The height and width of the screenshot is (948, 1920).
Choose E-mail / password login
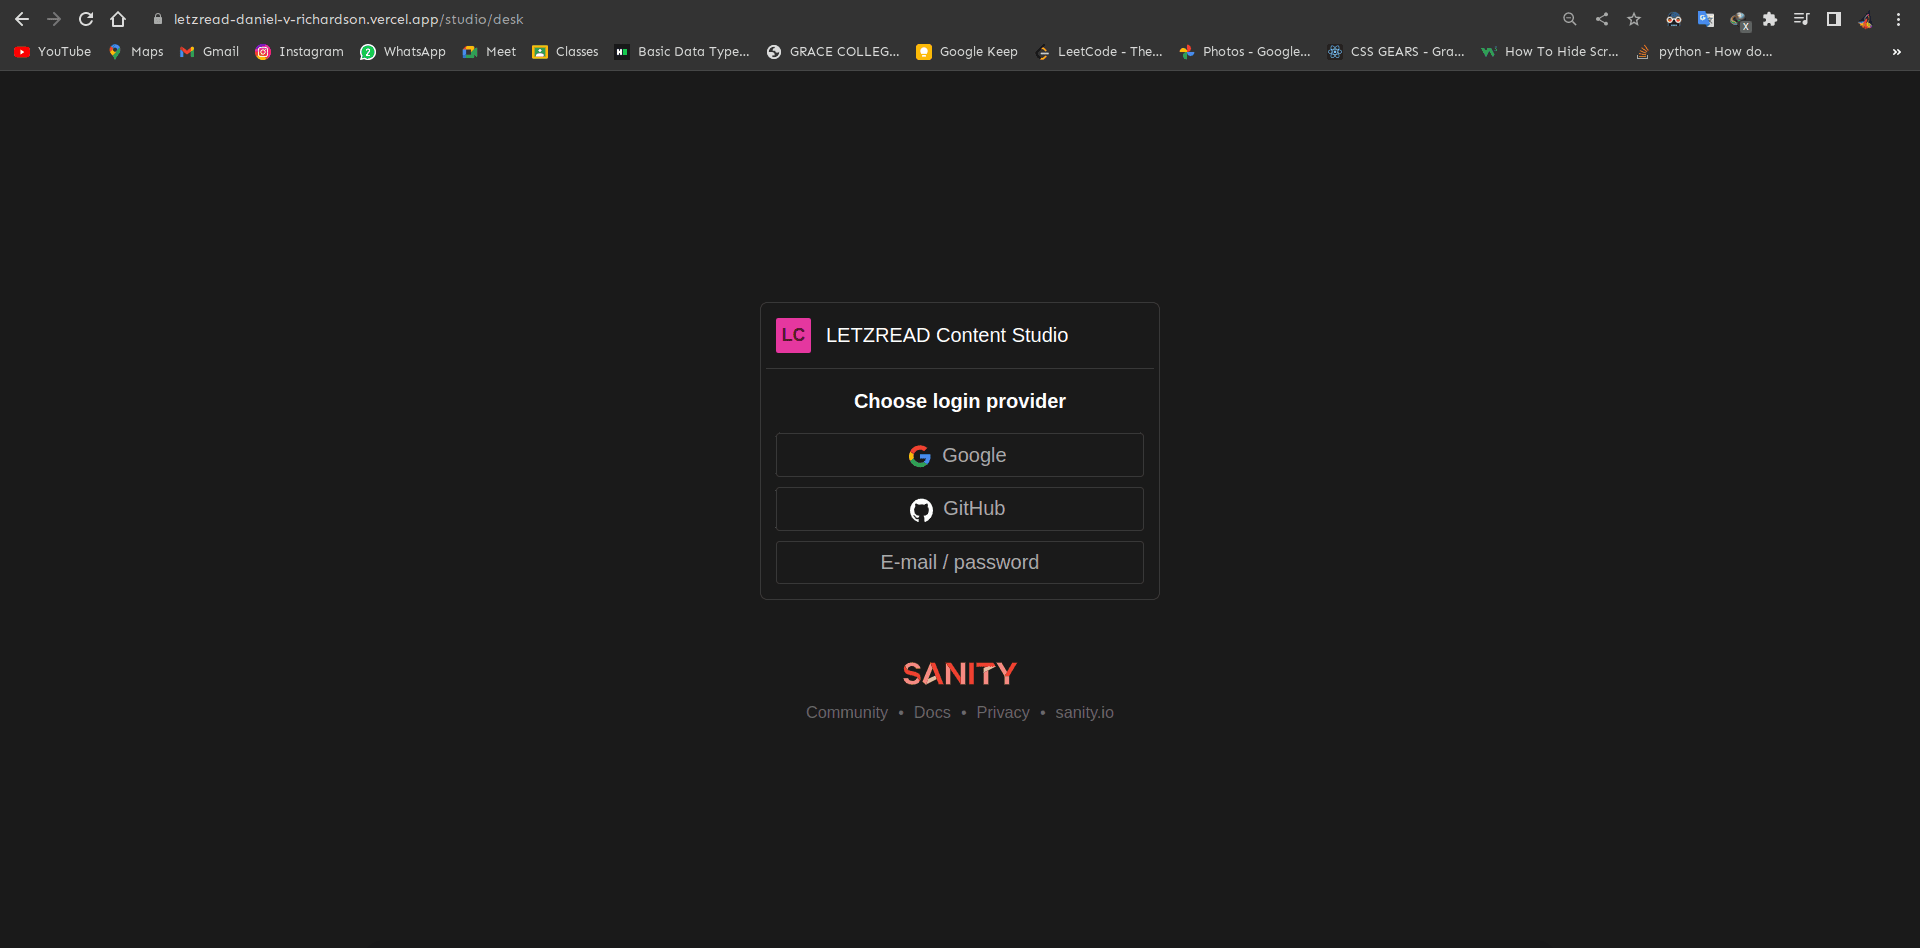(x=959, y=562)
